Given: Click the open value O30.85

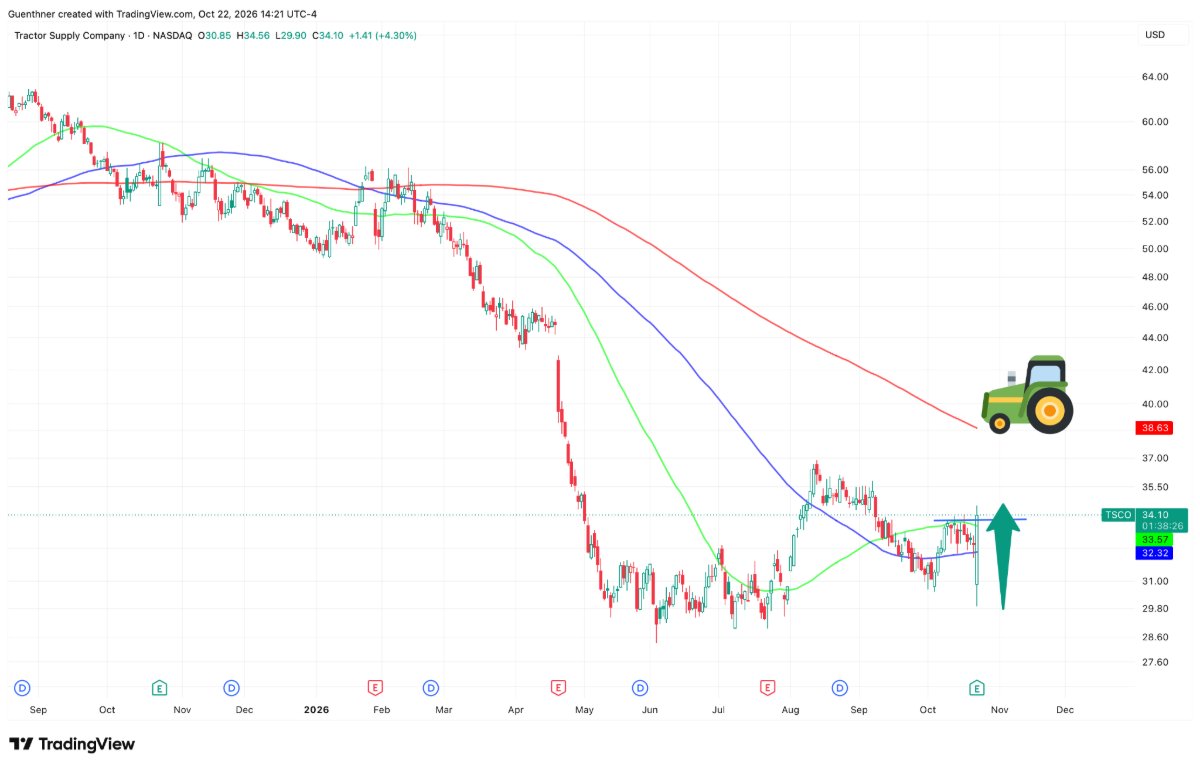Looking at the screenshot, I should pyautogui.click(x=214, y=36).
